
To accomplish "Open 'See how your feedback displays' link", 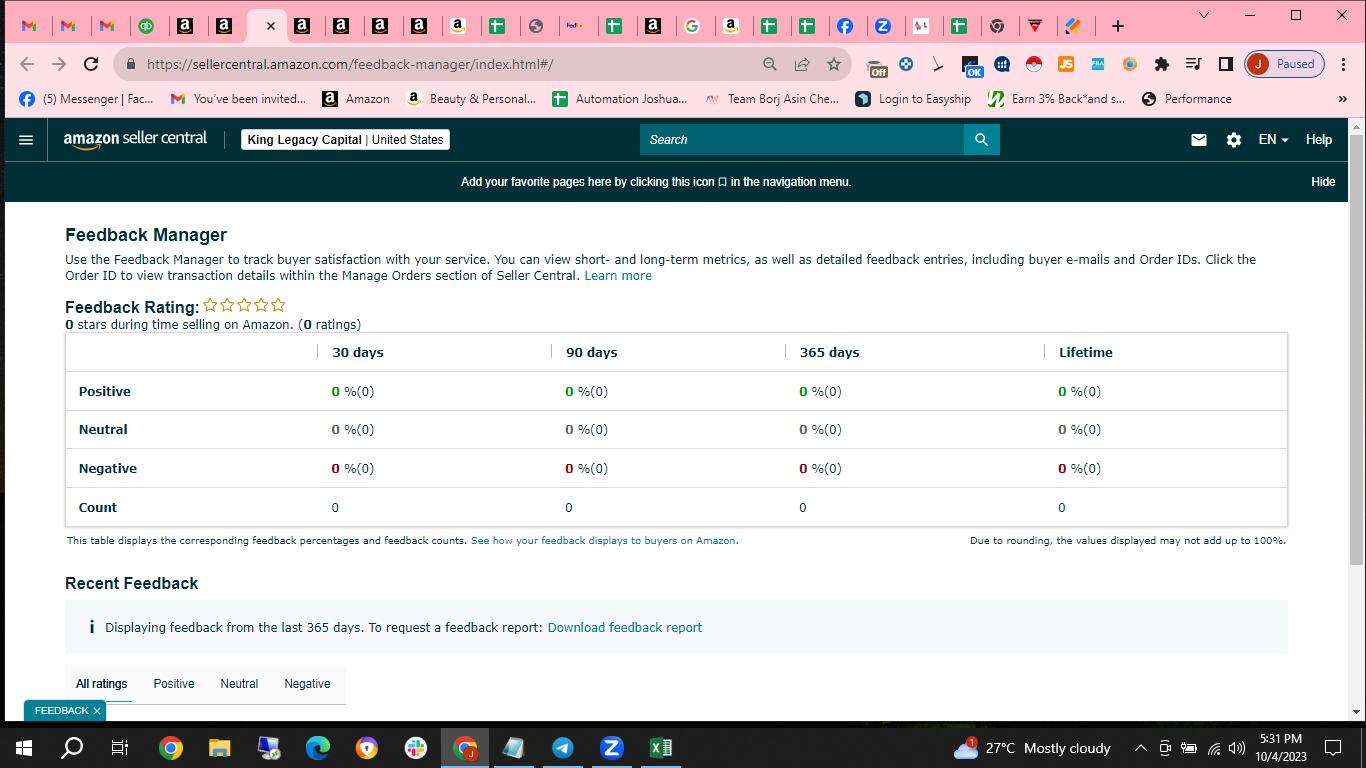I will pyautogui.click(x=604, y=541).
